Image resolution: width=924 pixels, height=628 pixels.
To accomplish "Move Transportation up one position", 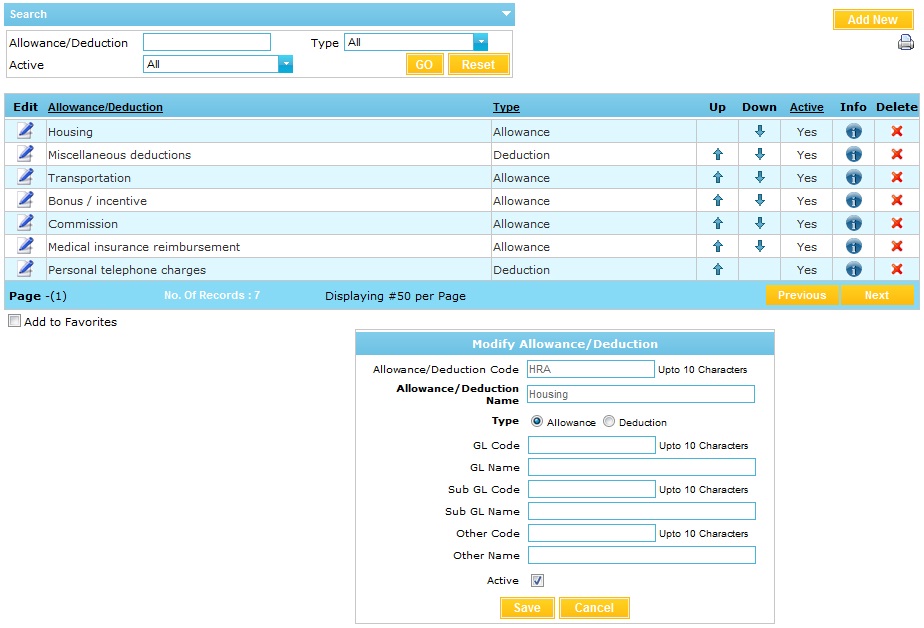I will [x=717, y=177].
